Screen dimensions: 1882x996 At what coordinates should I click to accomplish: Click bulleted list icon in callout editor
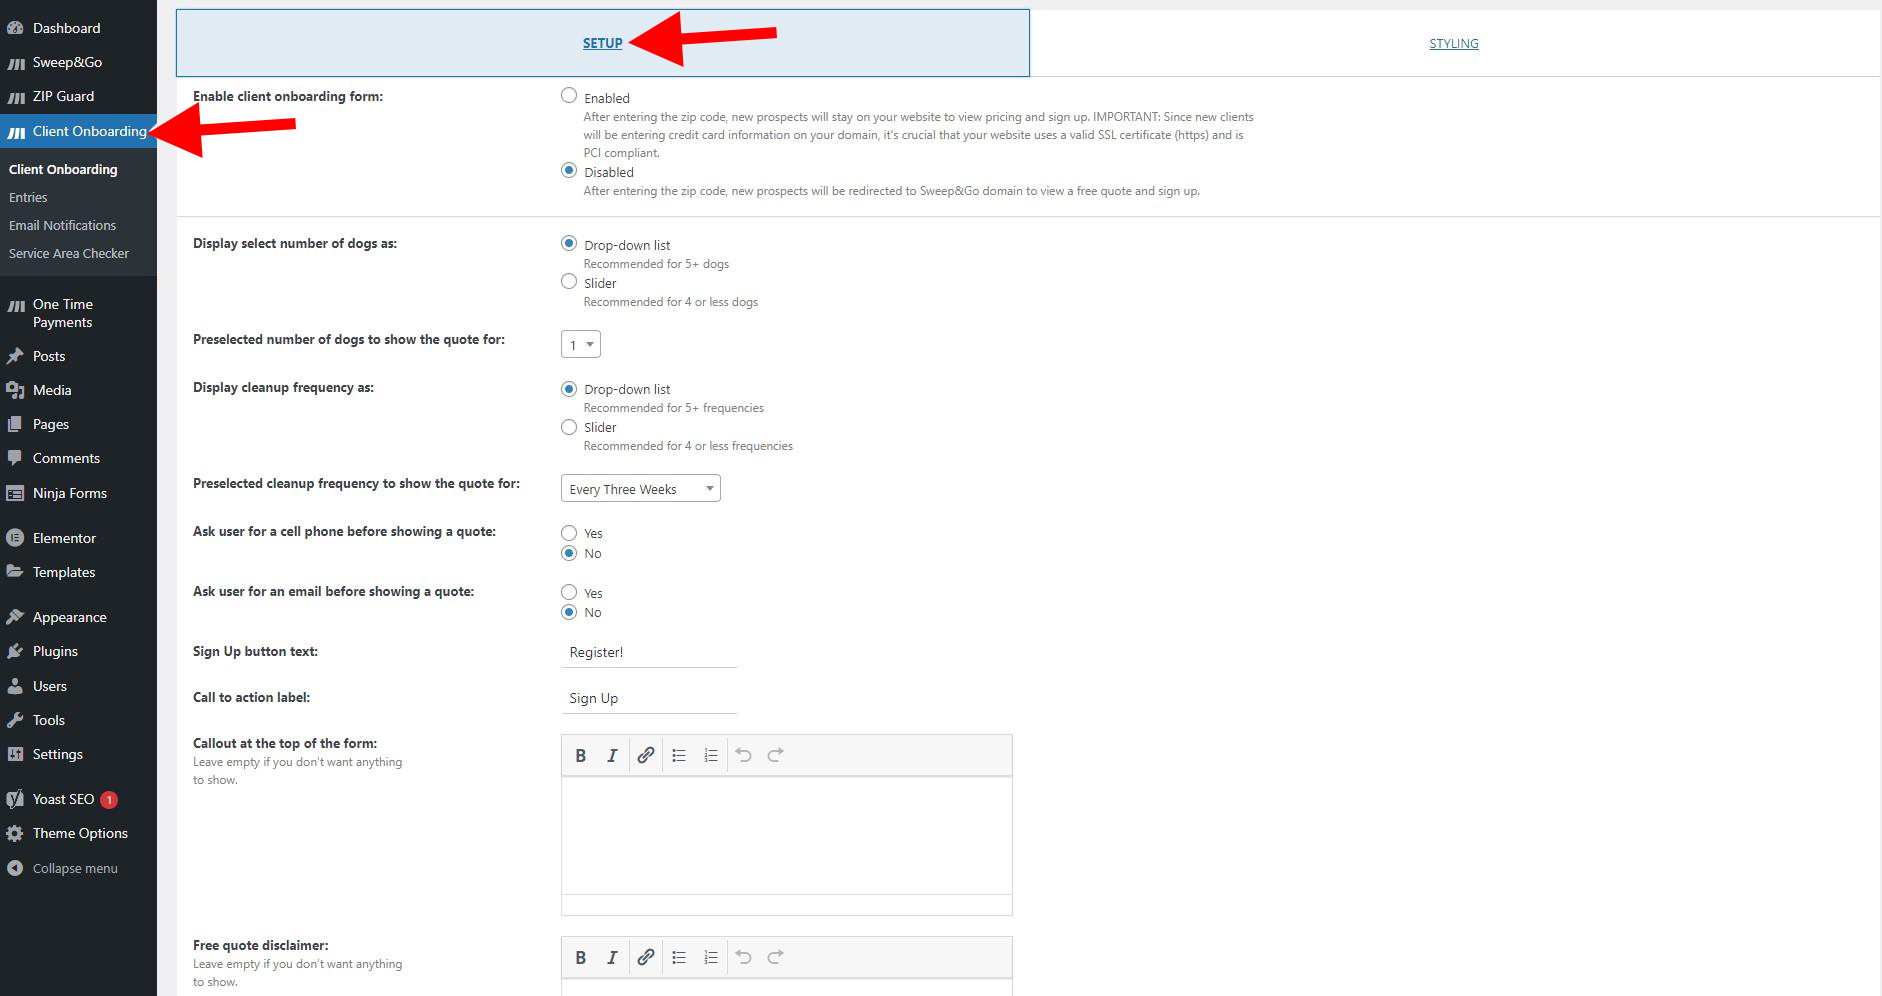click(679, 756)
